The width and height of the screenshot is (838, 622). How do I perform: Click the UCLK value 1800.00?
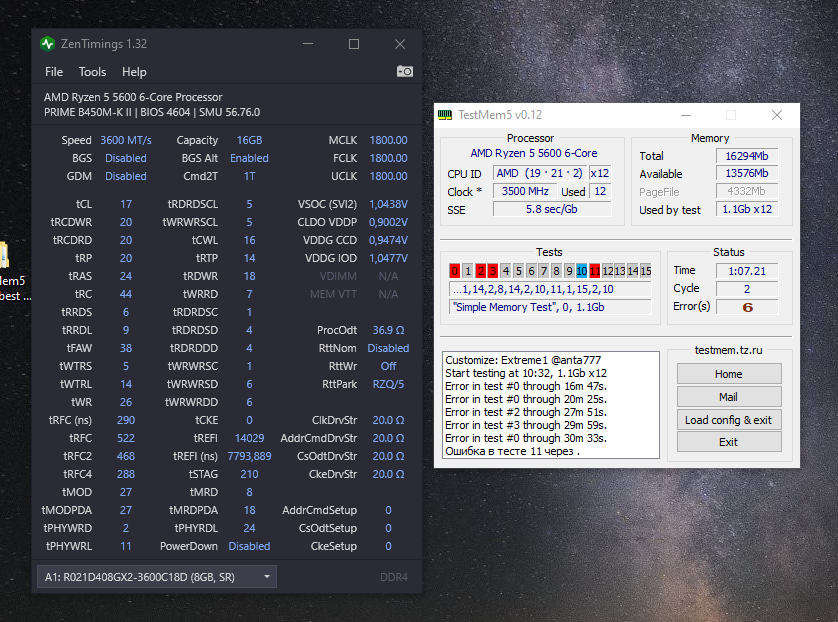[x=389, y=176]
